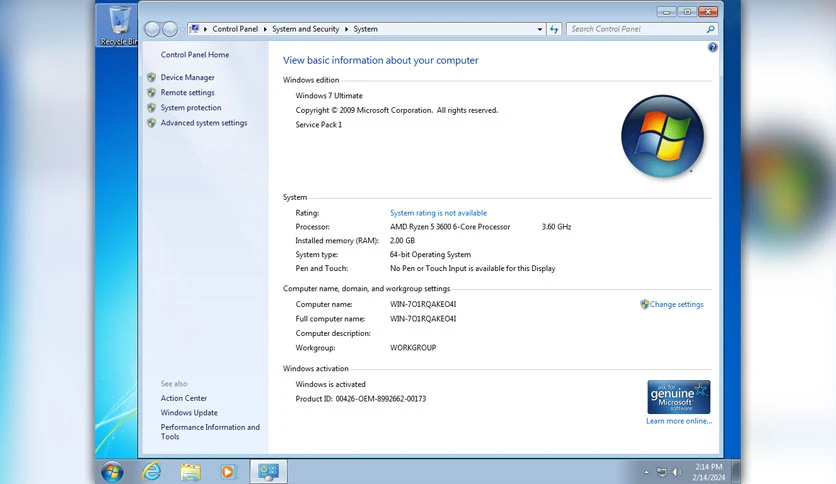836x484 pixels.
Task: Open Performance Information and Tools
Action: [210, 432]
